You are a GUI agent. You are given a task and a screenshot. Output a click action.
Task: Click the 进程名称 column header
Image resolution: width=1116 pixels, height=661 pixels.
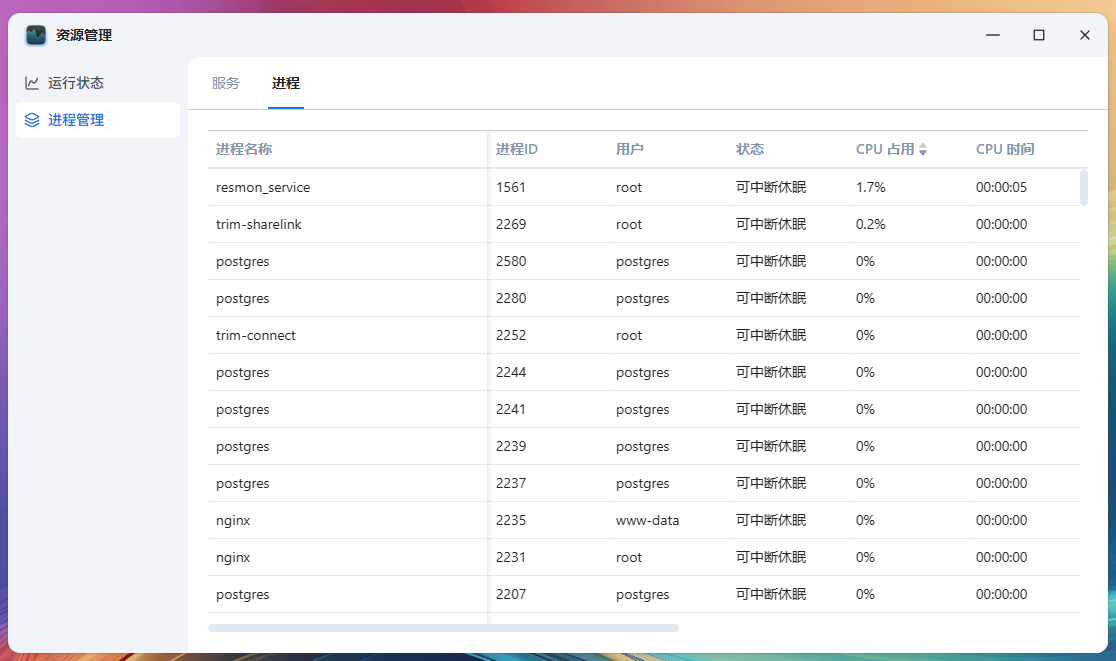point(244,149)
